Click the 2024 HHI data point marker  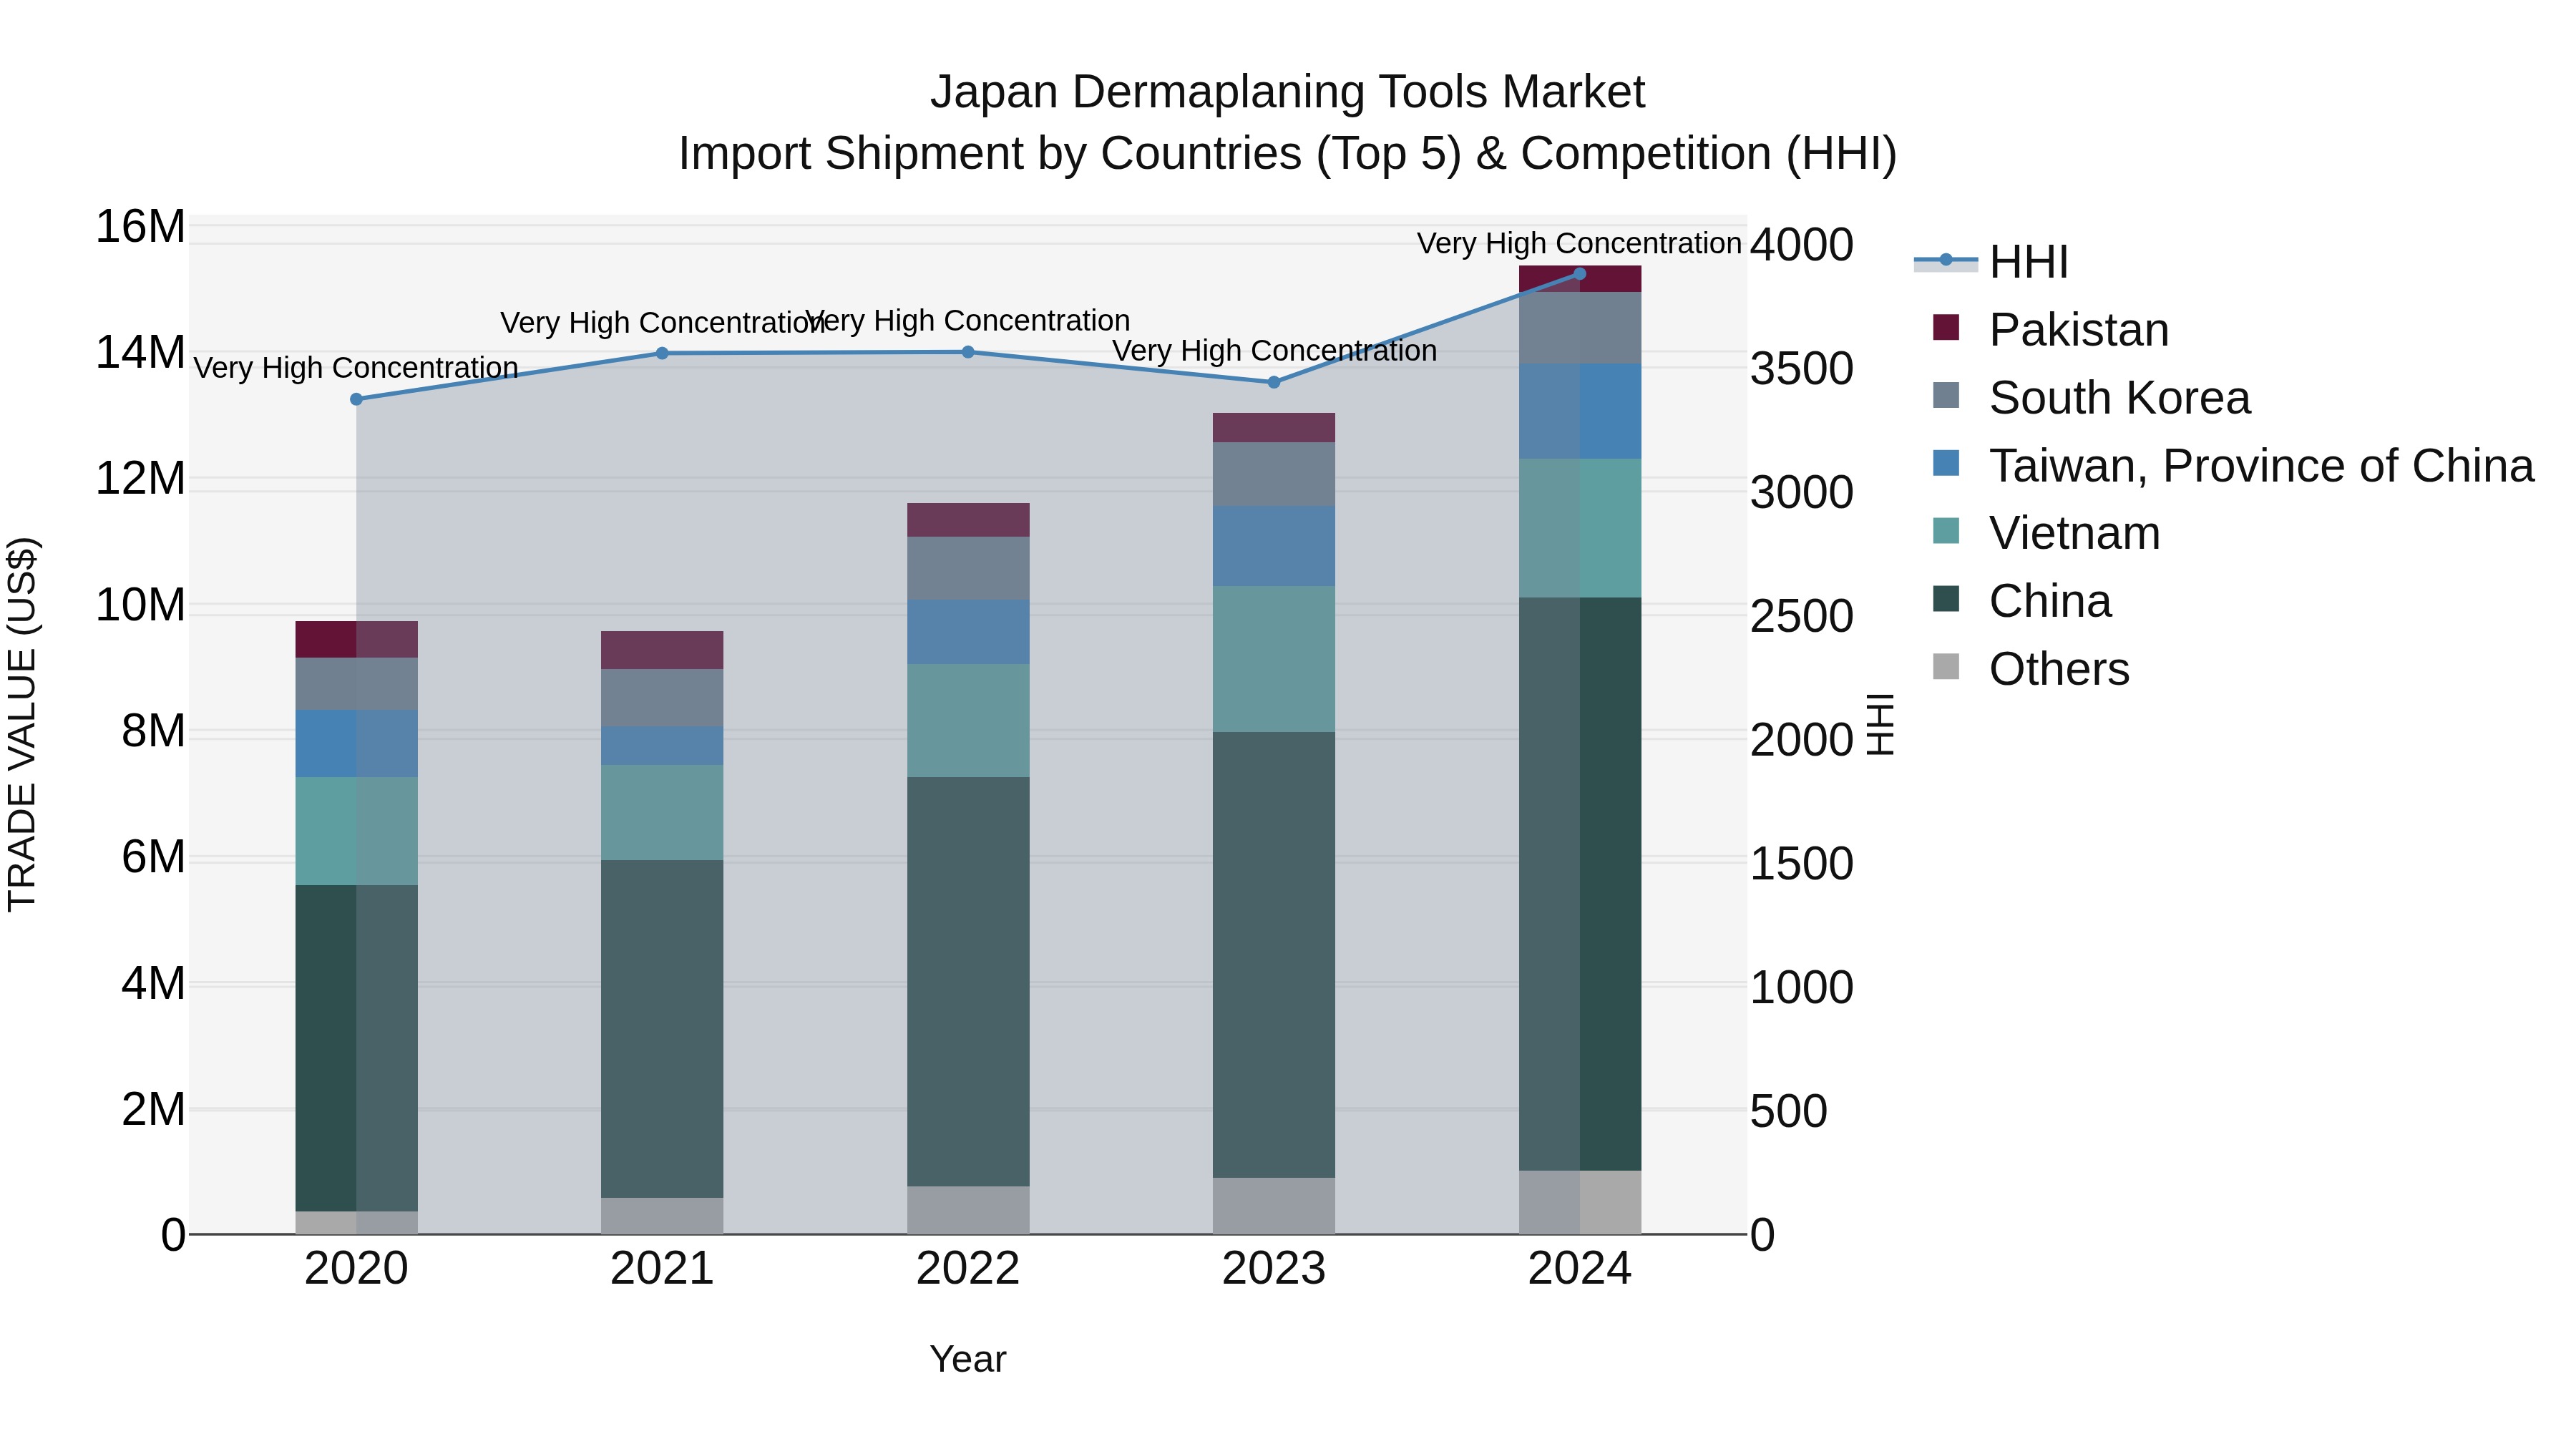pyautogui.click(x=1580, y=274)
